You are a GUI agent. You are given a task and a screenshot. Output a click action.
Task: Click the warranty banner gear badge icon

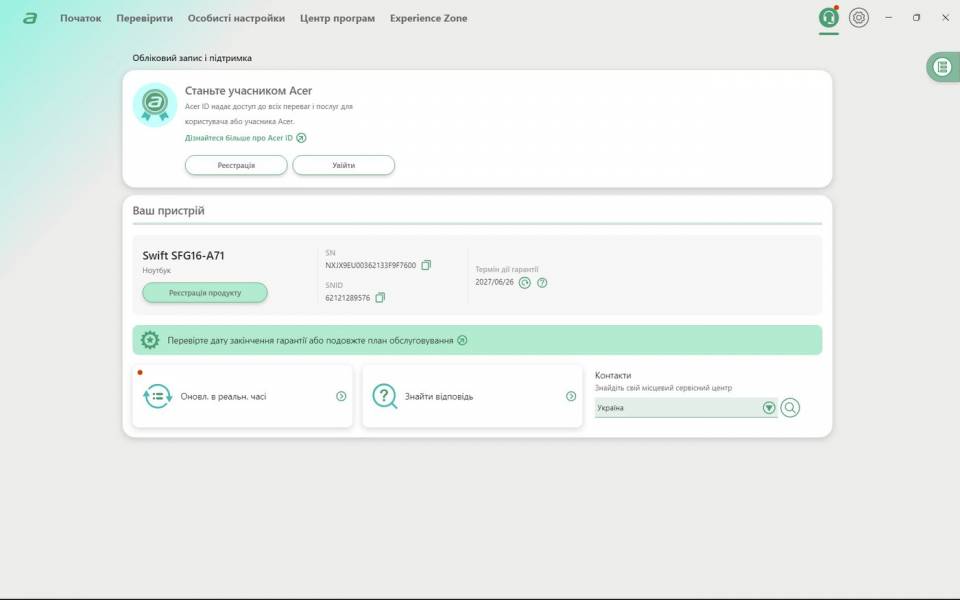tap(150, 340)
